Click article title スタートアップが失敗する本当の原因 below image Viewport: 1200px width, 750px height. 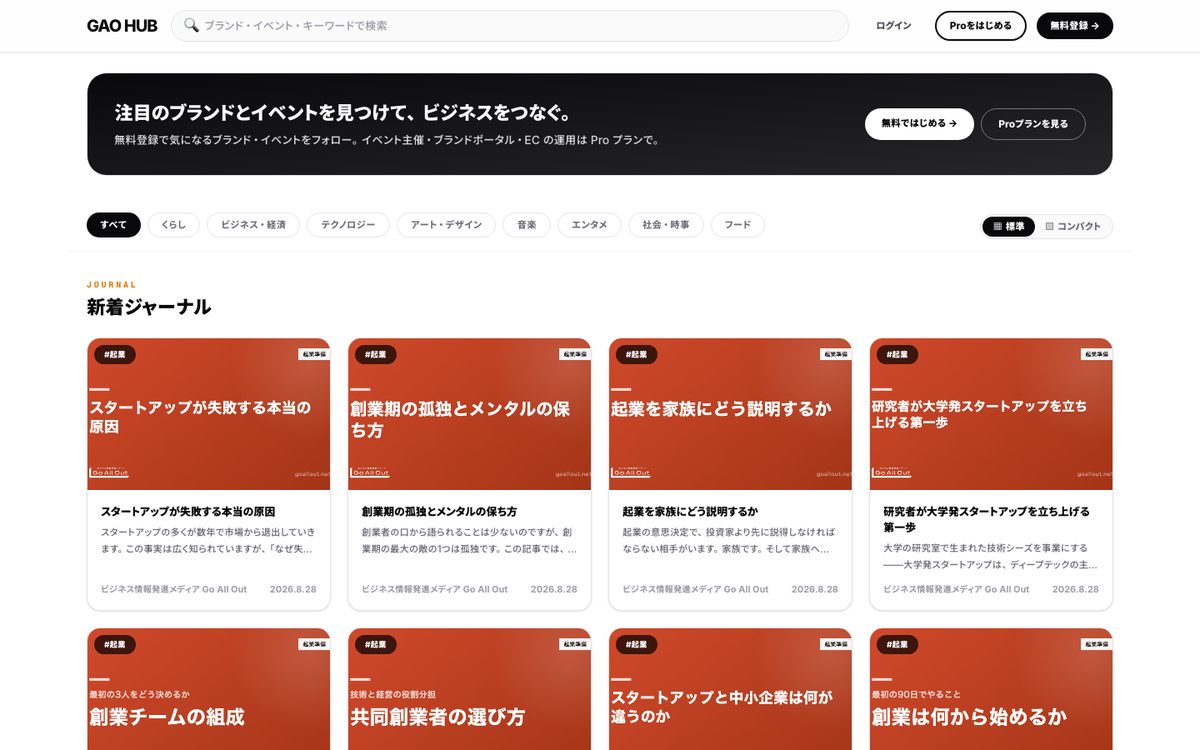(x=188, y=511)
